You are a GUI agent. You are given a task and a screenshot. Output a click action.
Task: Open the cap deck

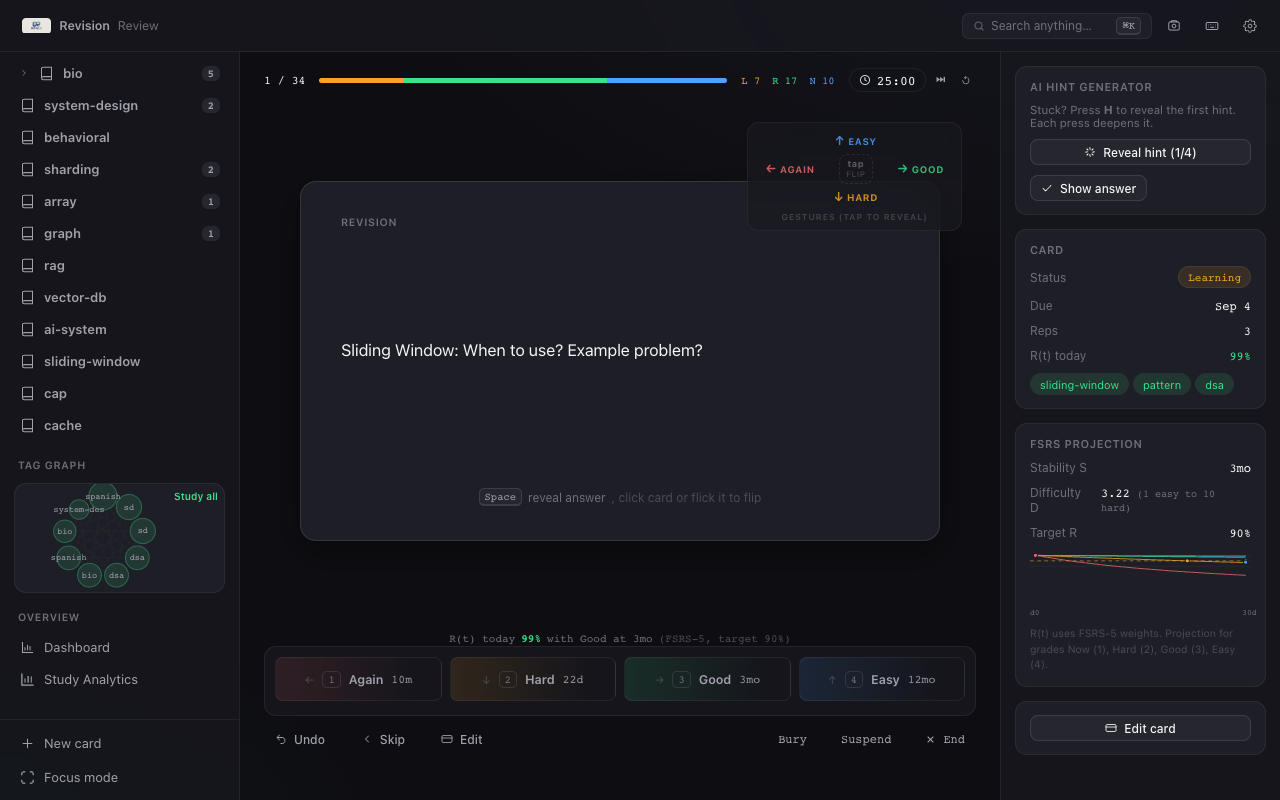120,393
